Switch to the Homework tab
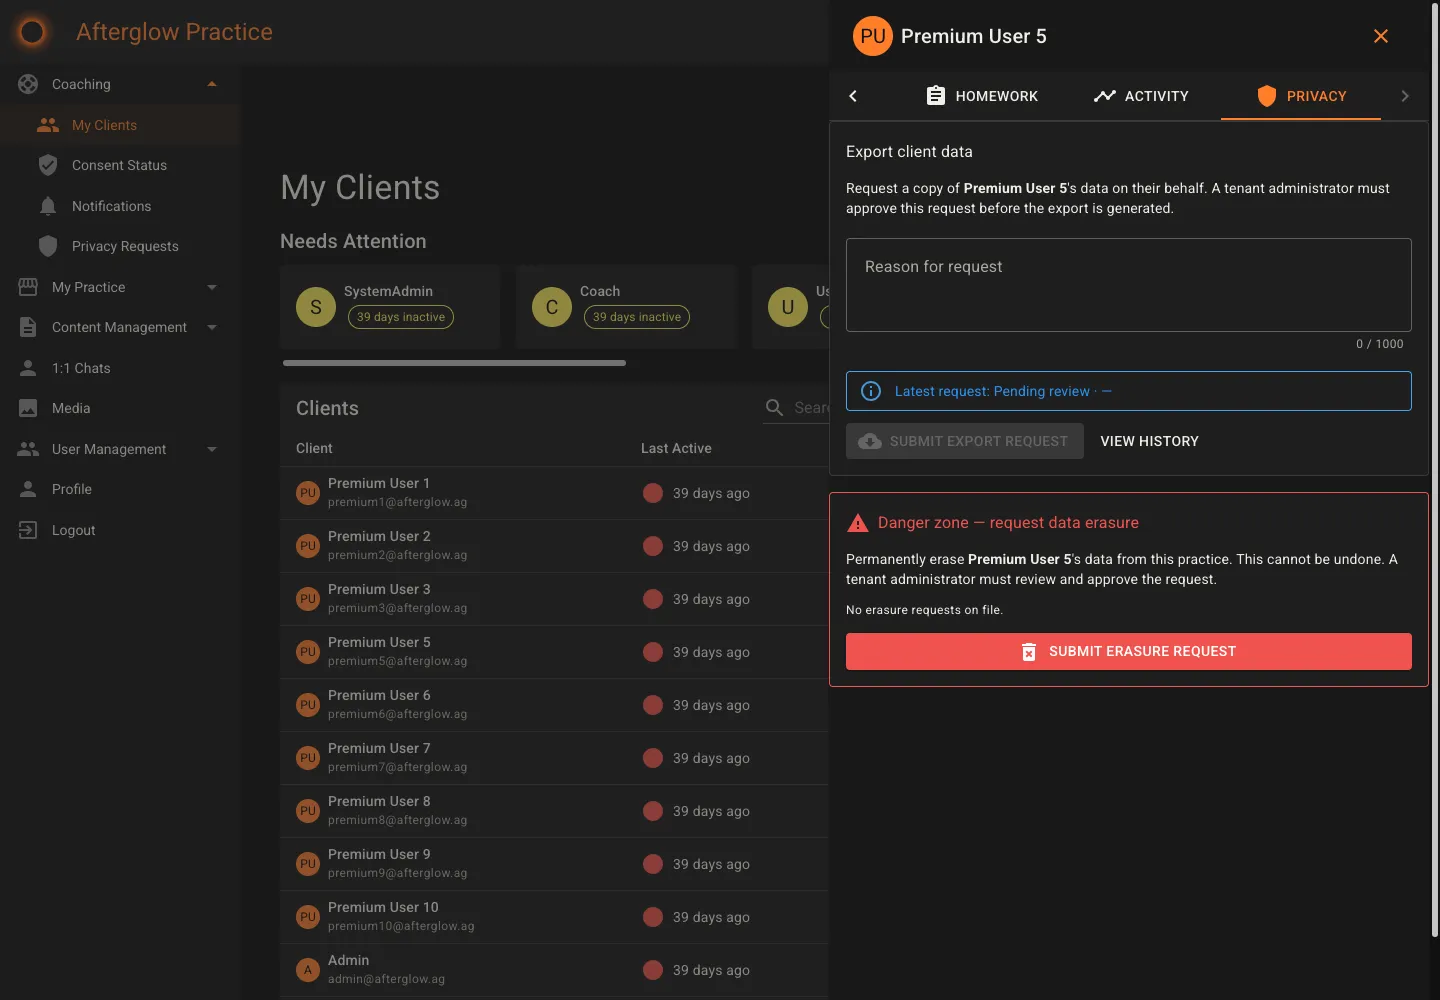 (x=982, y=96)
